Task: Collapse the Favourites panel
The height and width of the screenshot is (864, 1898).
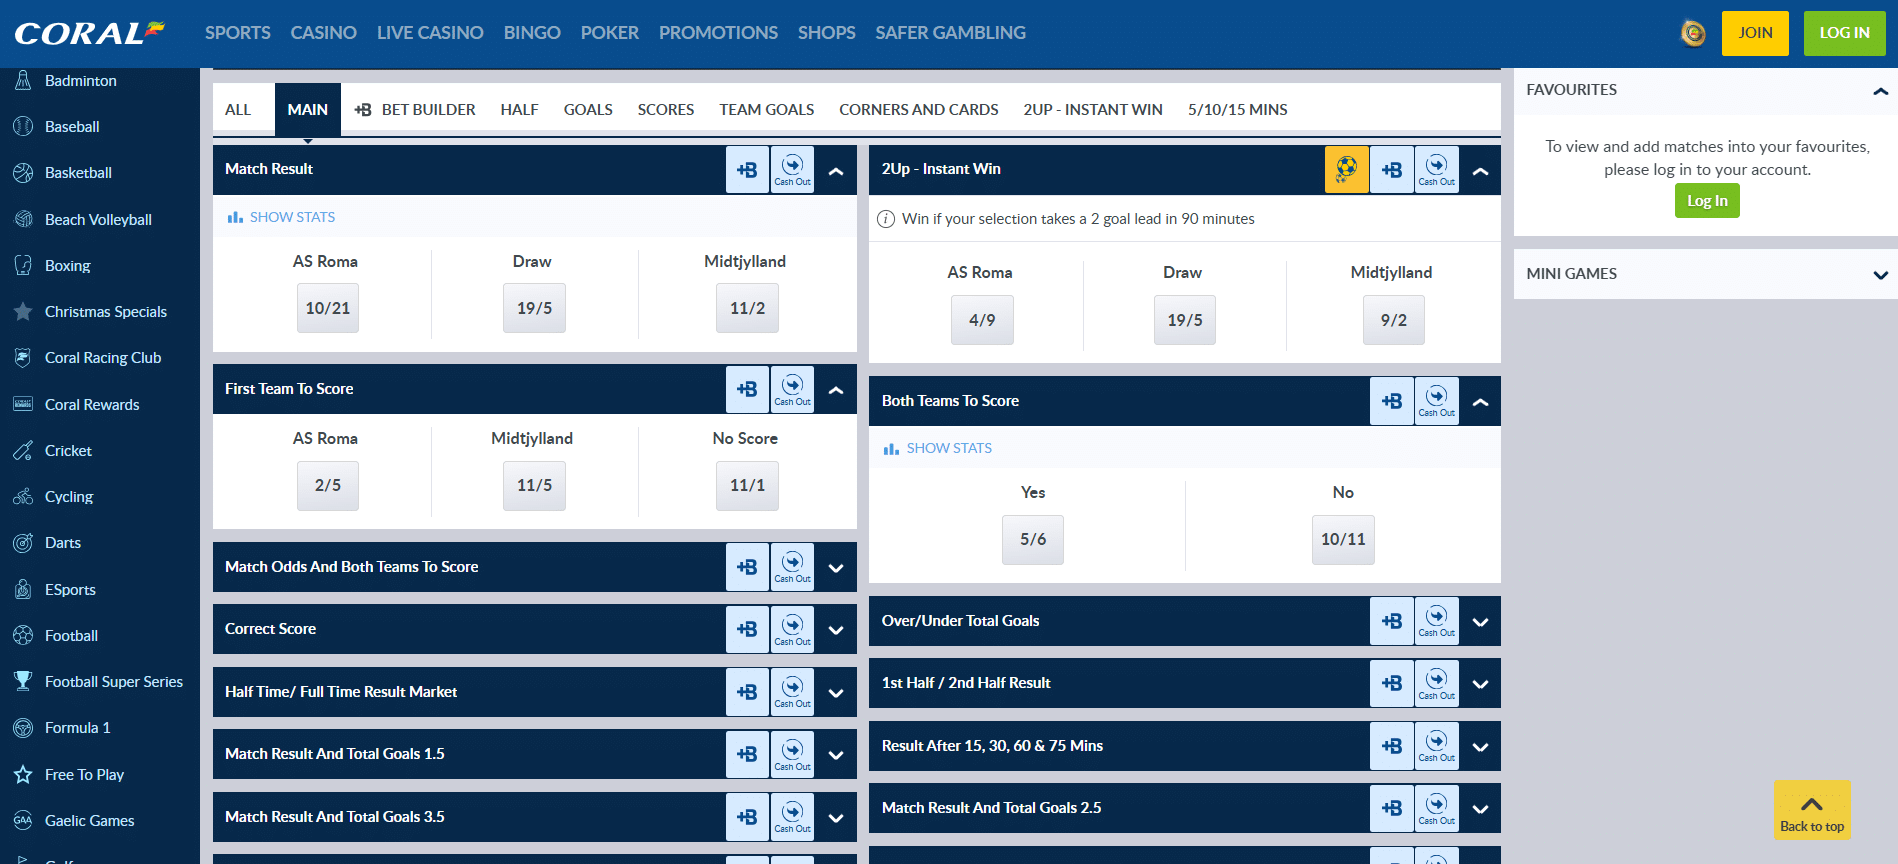Action: (1880, 91)
